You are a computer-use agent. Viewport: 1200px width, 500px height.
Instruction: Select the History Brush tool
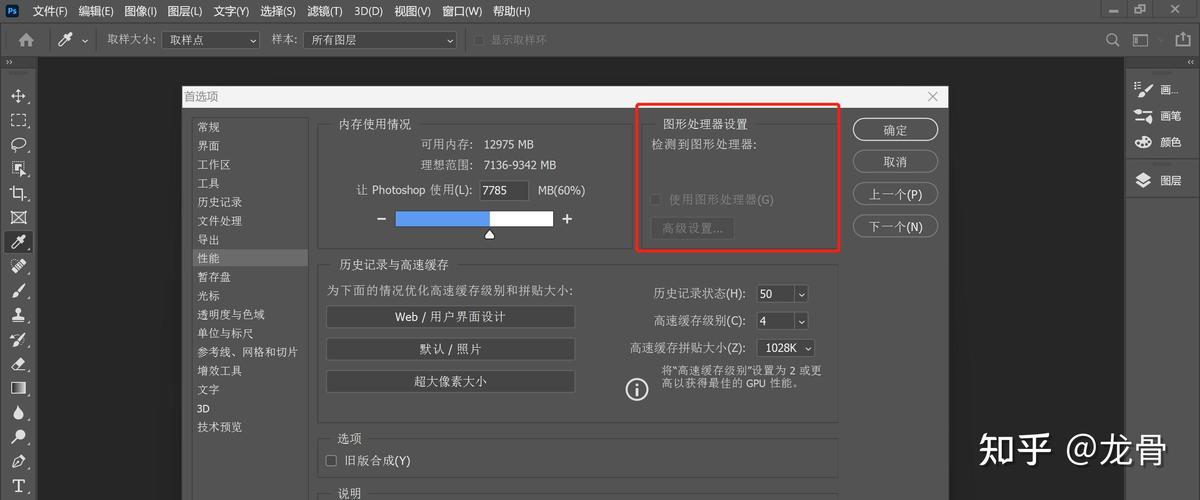(18, 339)
